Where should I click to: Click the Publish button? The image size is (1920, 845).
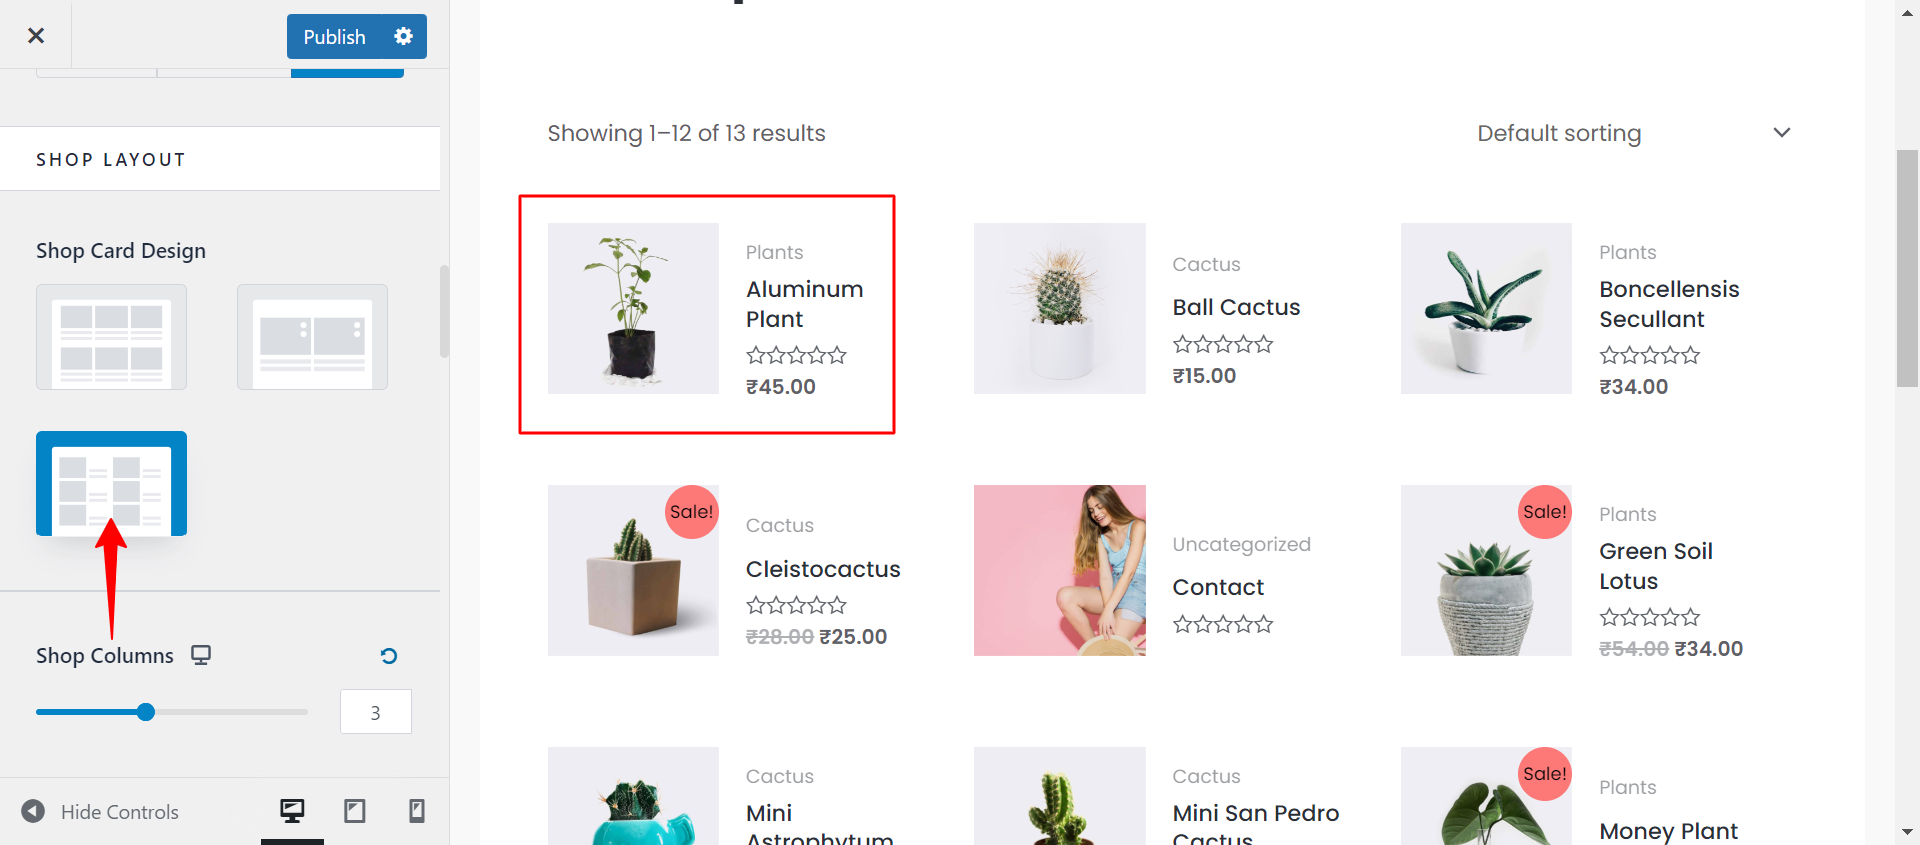coord(335,36)
